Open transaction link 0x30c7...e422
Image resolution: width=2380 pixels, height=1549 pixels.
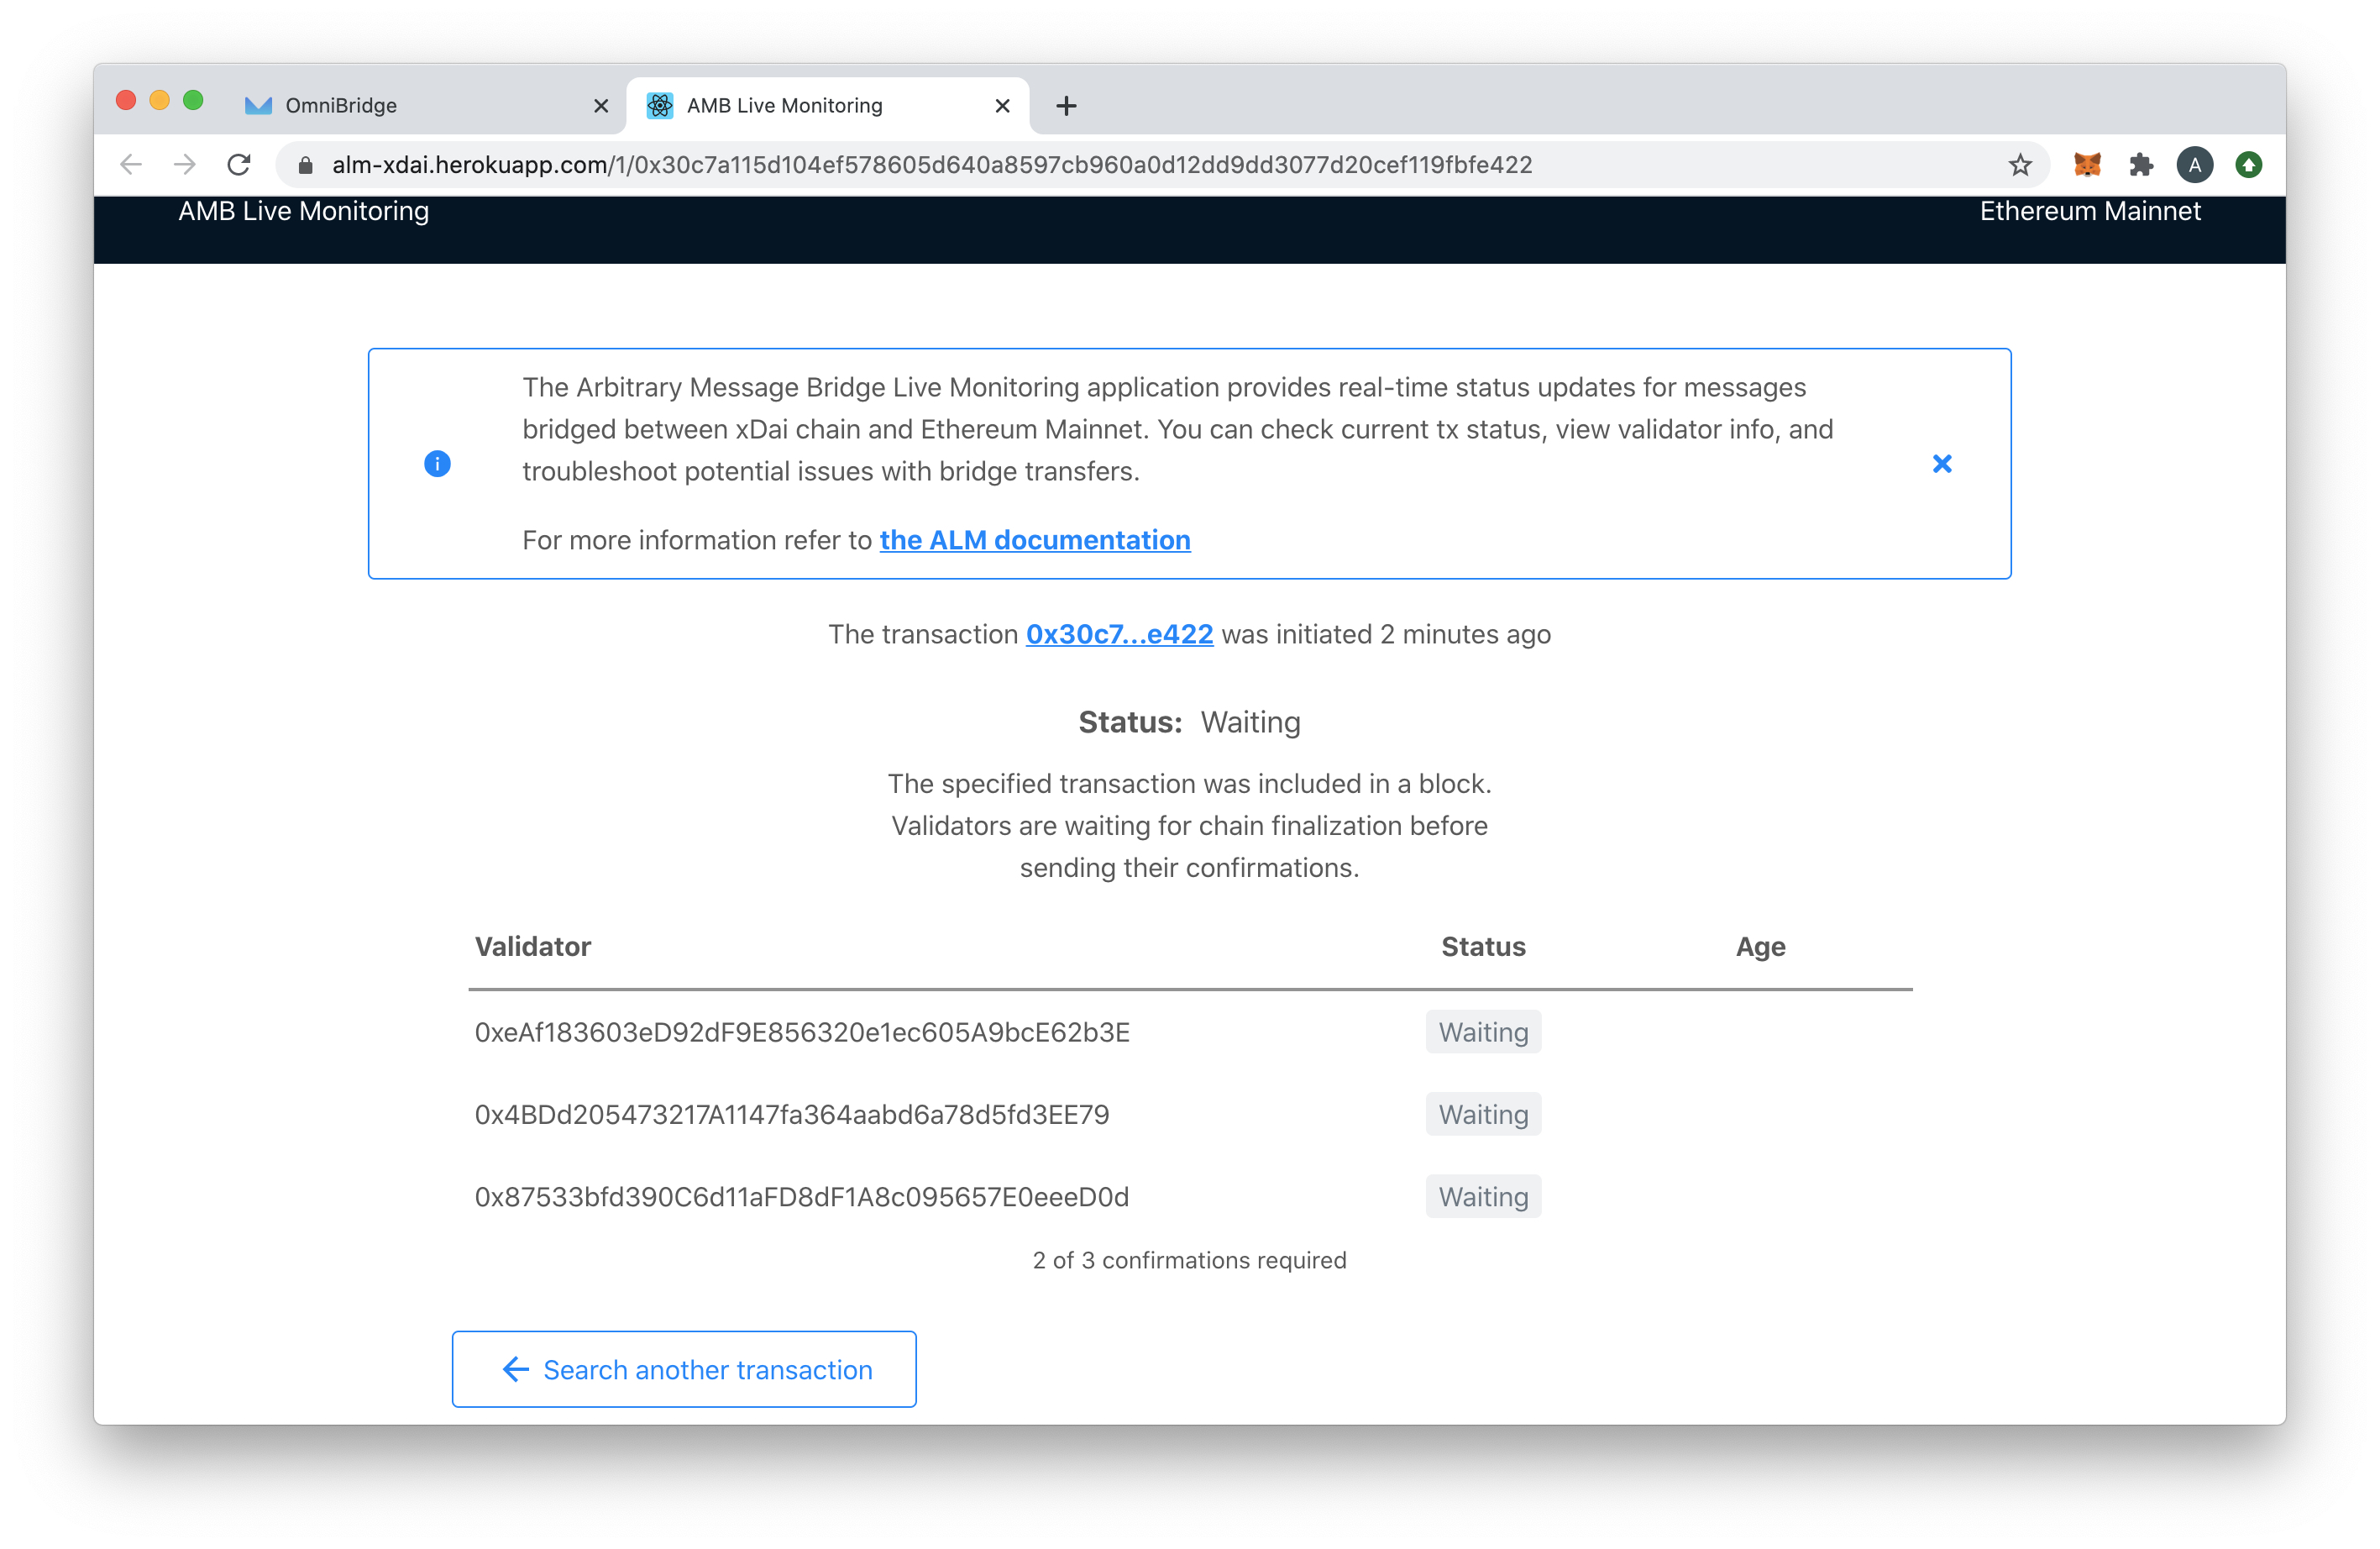[x=1120, y=635]
